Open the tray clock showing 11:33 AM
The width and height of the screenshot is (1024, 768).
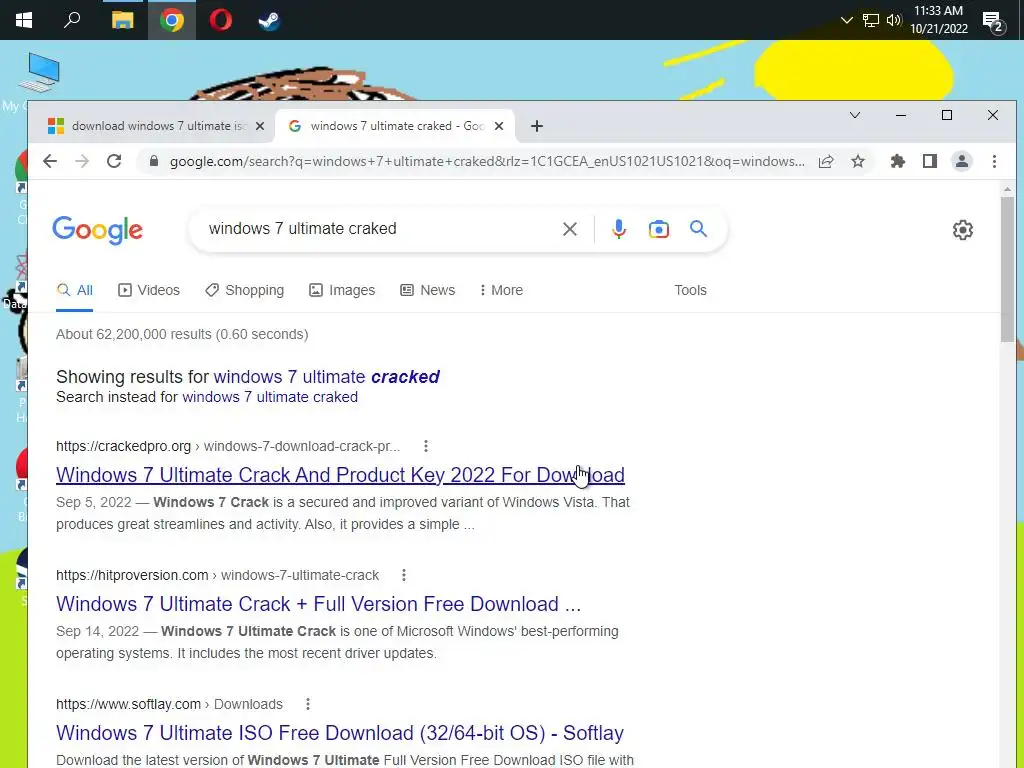(938, 20)
